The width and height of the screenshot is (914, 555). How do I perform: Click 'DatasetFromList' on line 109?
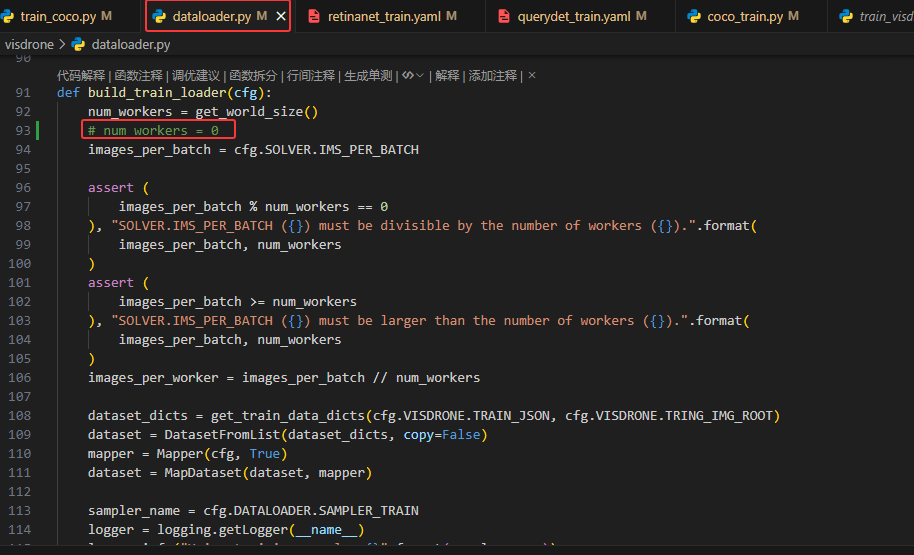(x=223, y=435)
